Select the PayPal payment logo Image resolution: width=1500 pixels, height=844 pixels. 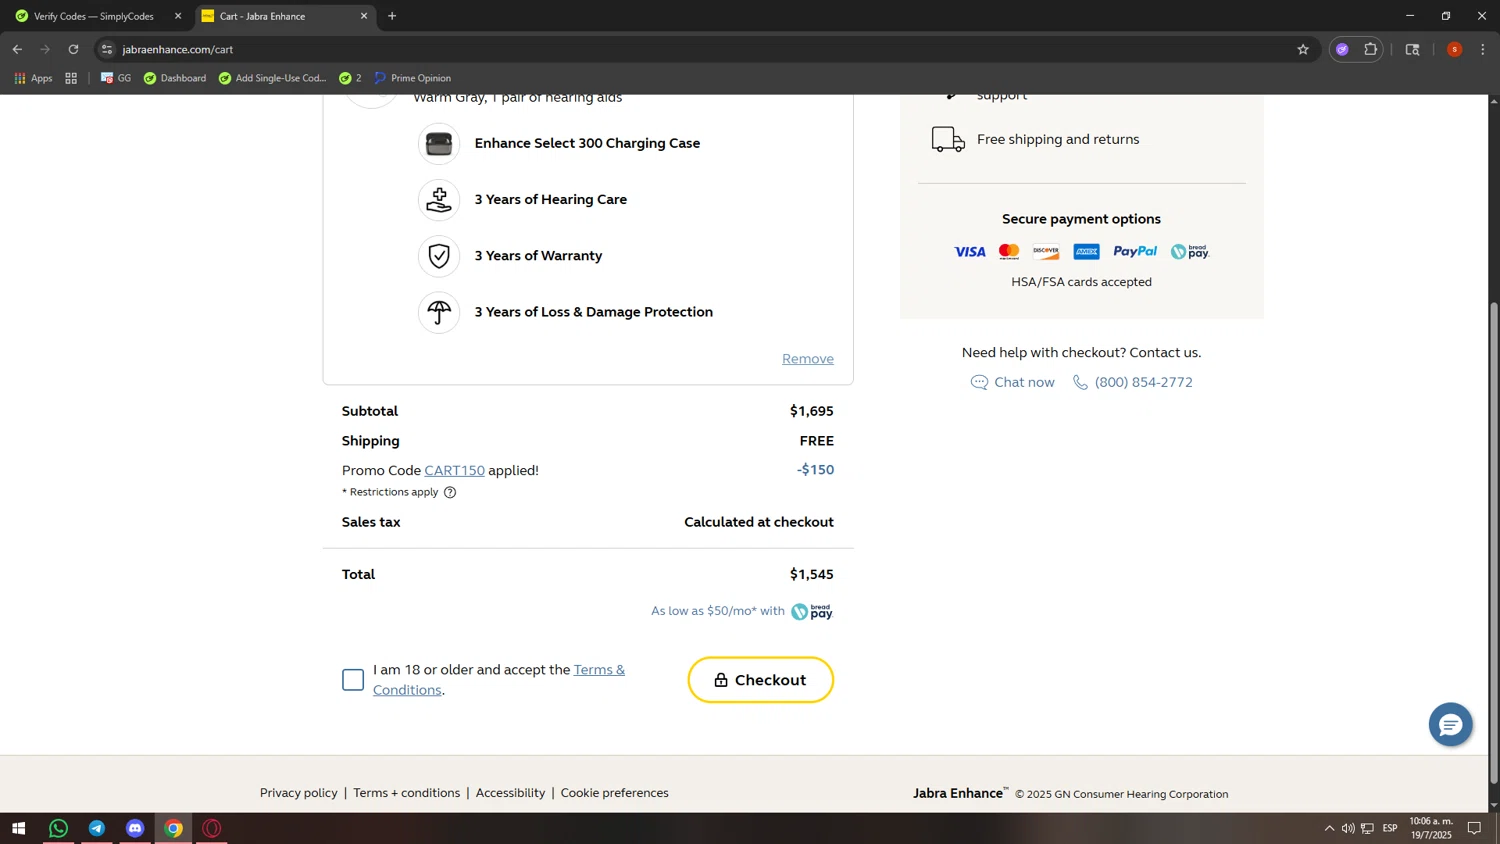pyautogui.click(x=1135, y=252)
